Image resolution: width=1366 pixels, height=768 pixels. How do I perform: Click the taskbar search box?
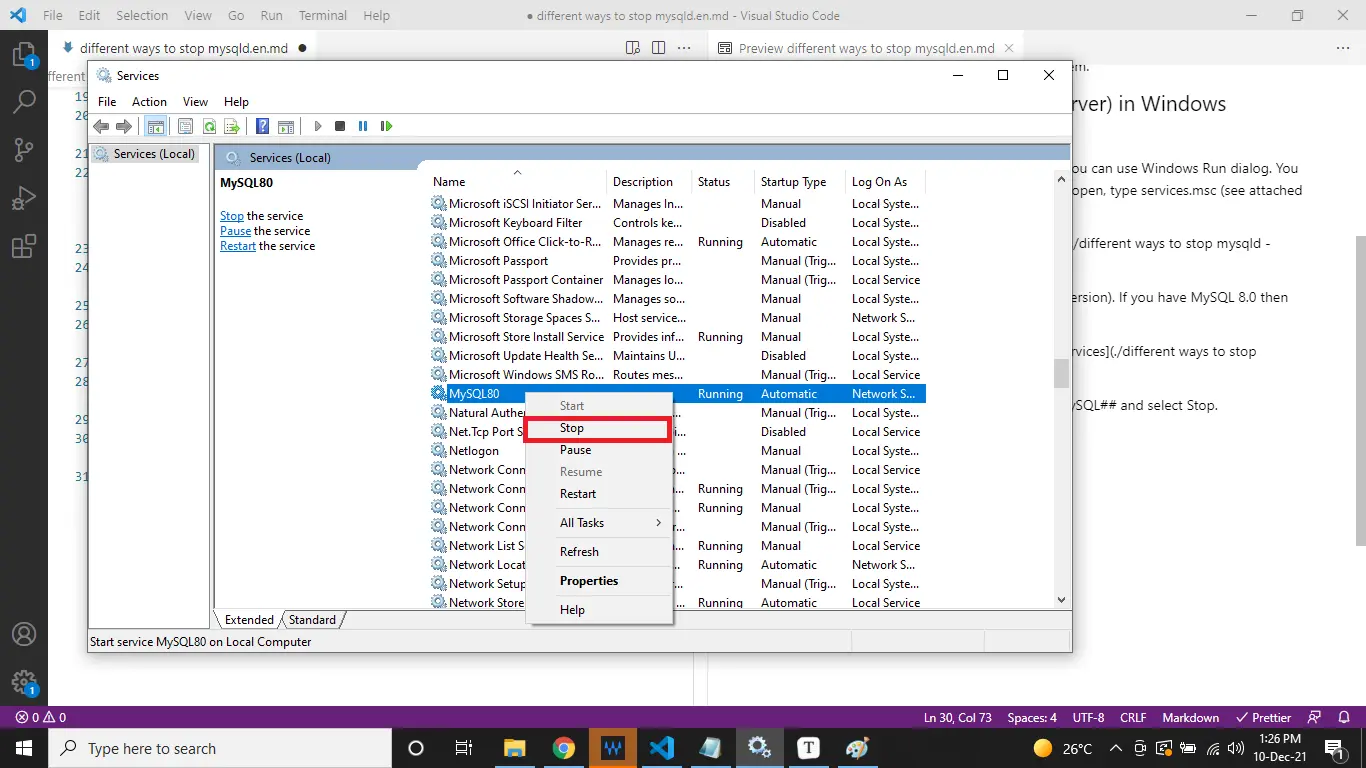220,748
